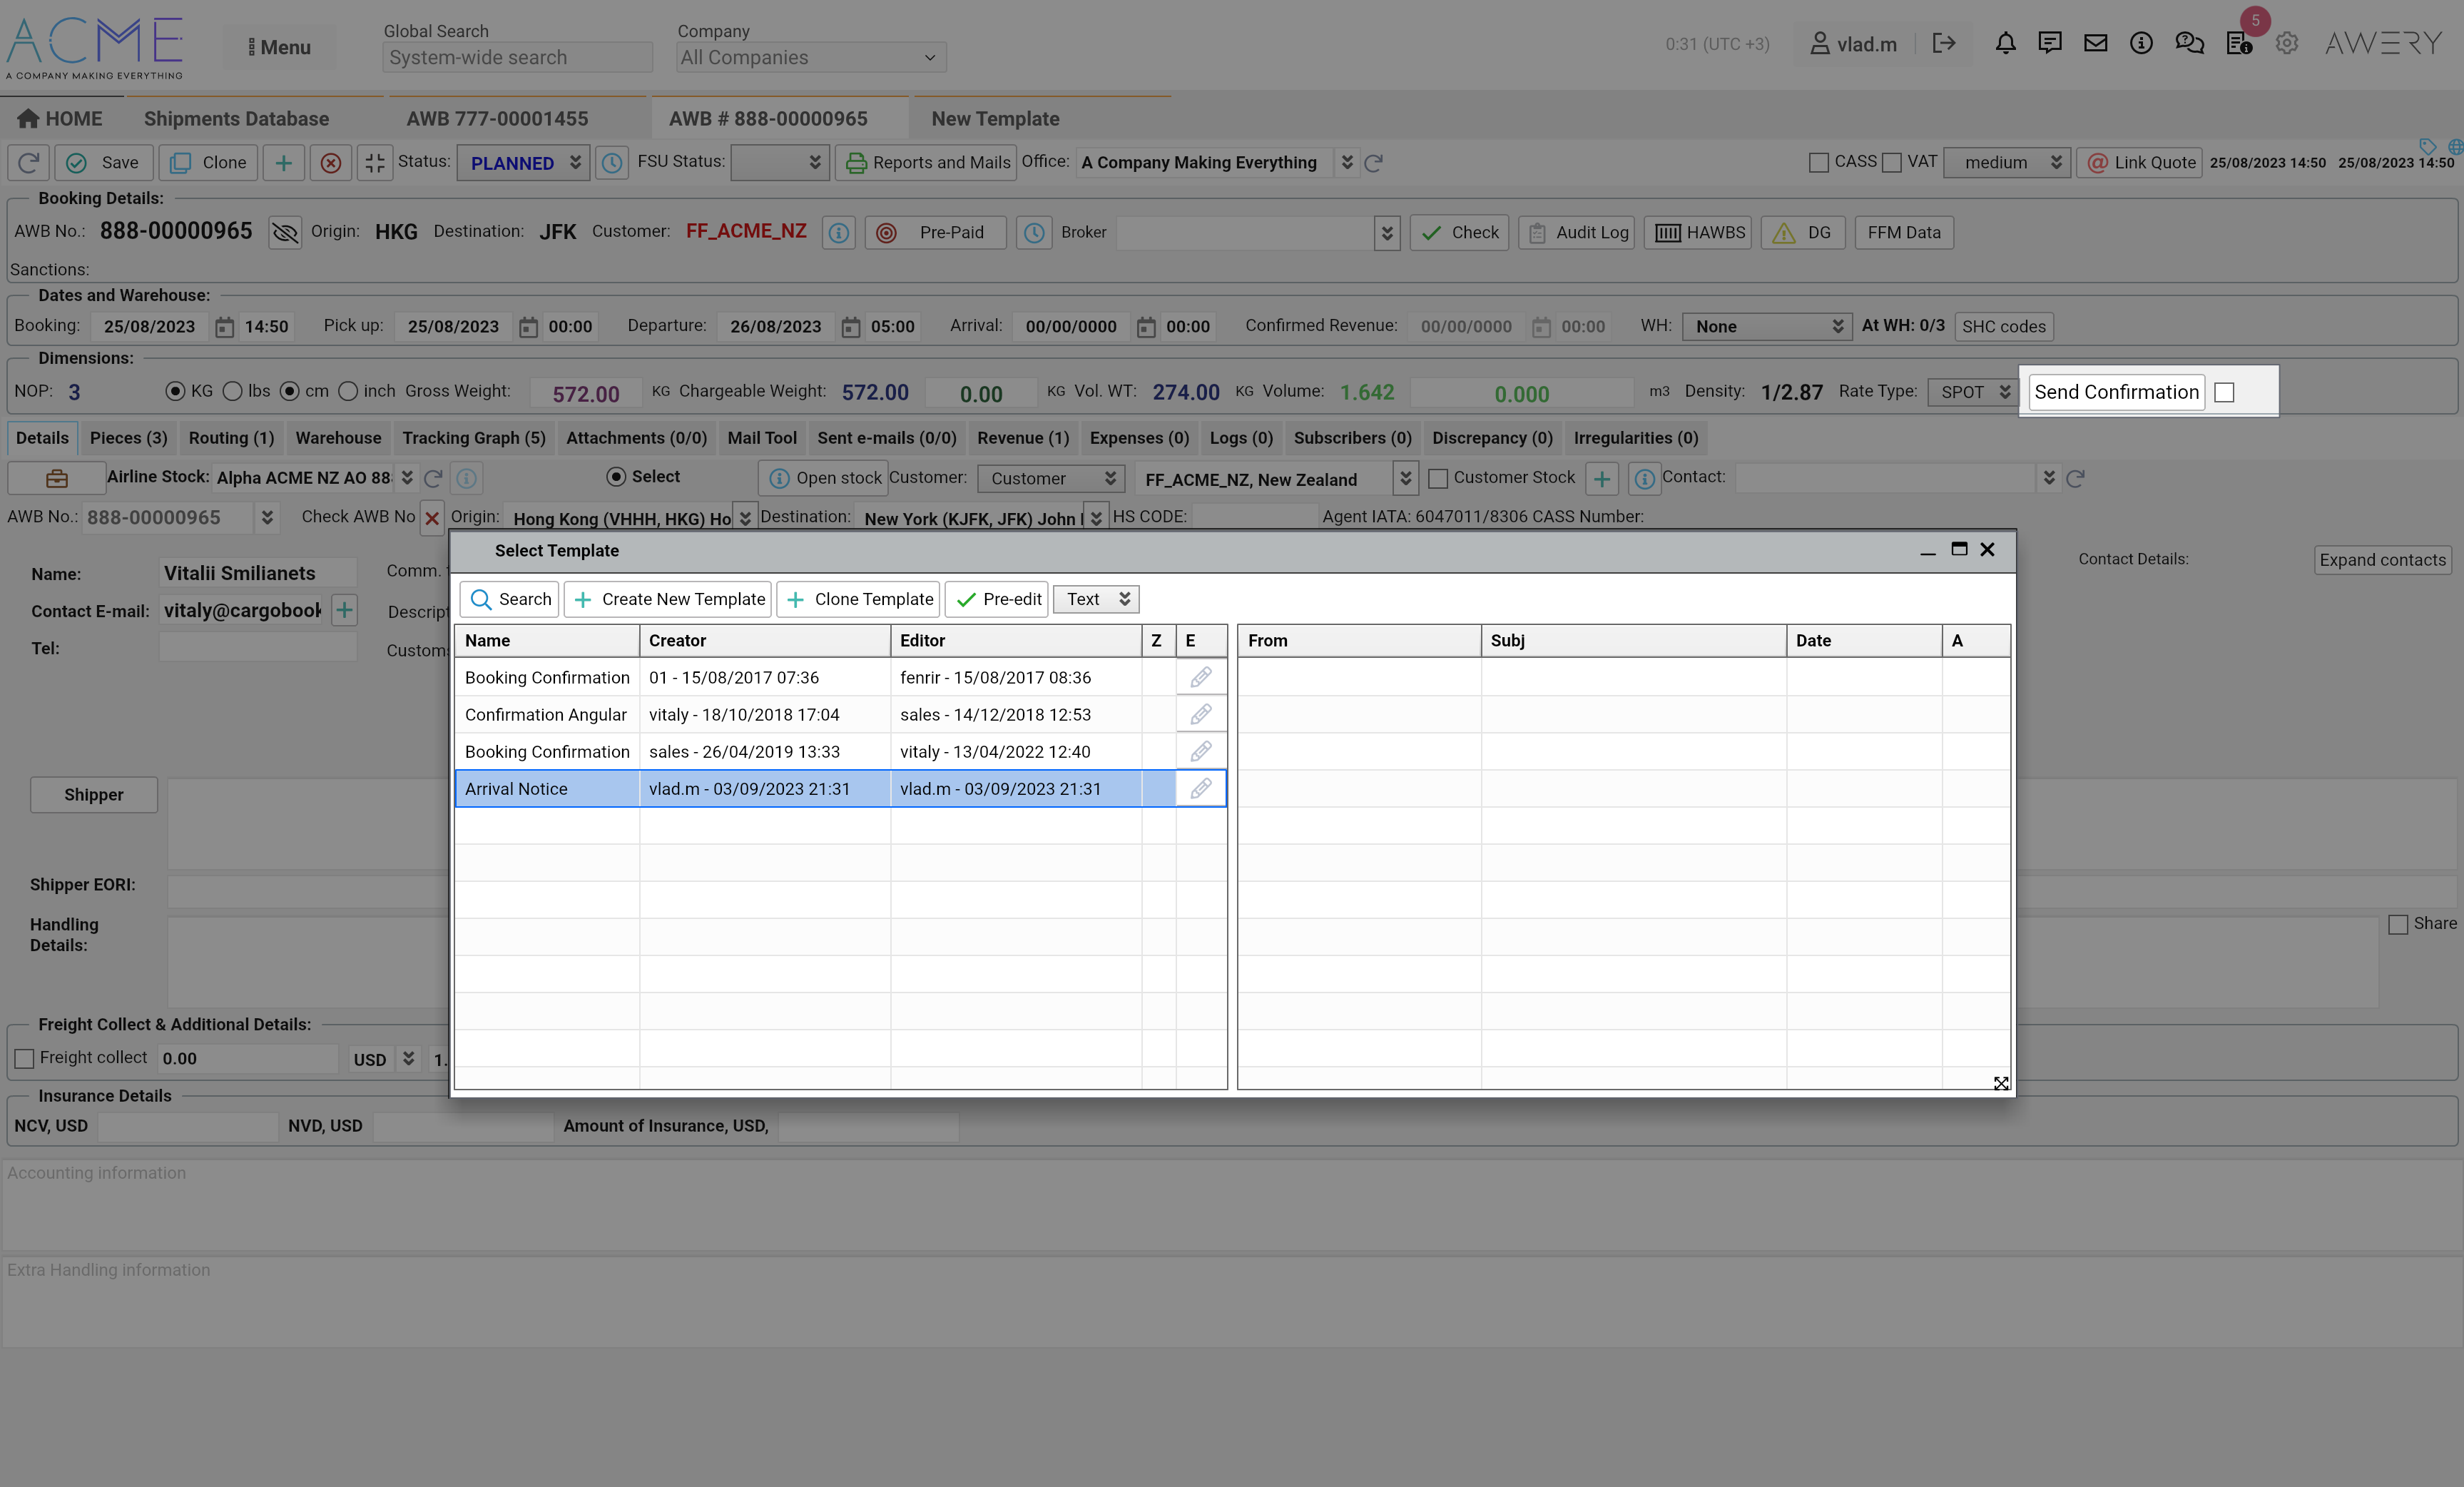Click the Date column header in mail list
Screen dimensions: 2464x1487
click(x=1863, y=641)
